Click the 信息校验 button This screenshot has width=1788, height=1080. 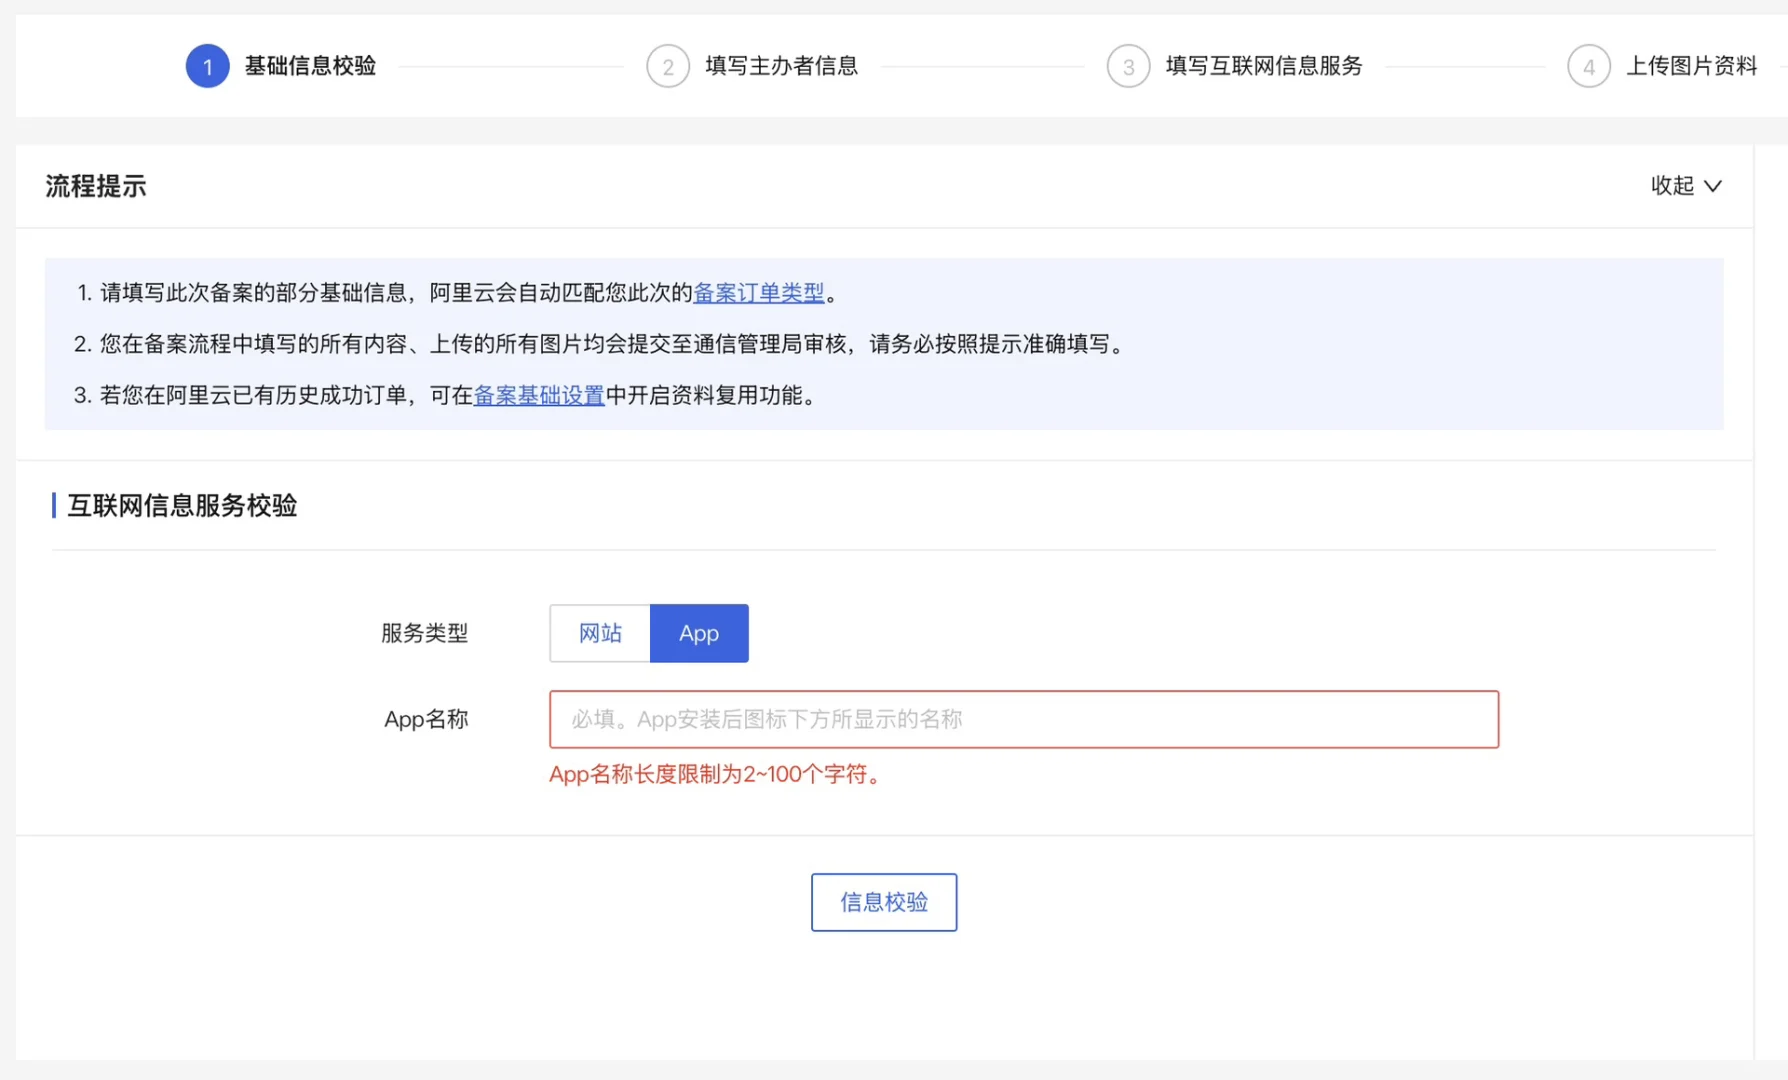point(883,902)
